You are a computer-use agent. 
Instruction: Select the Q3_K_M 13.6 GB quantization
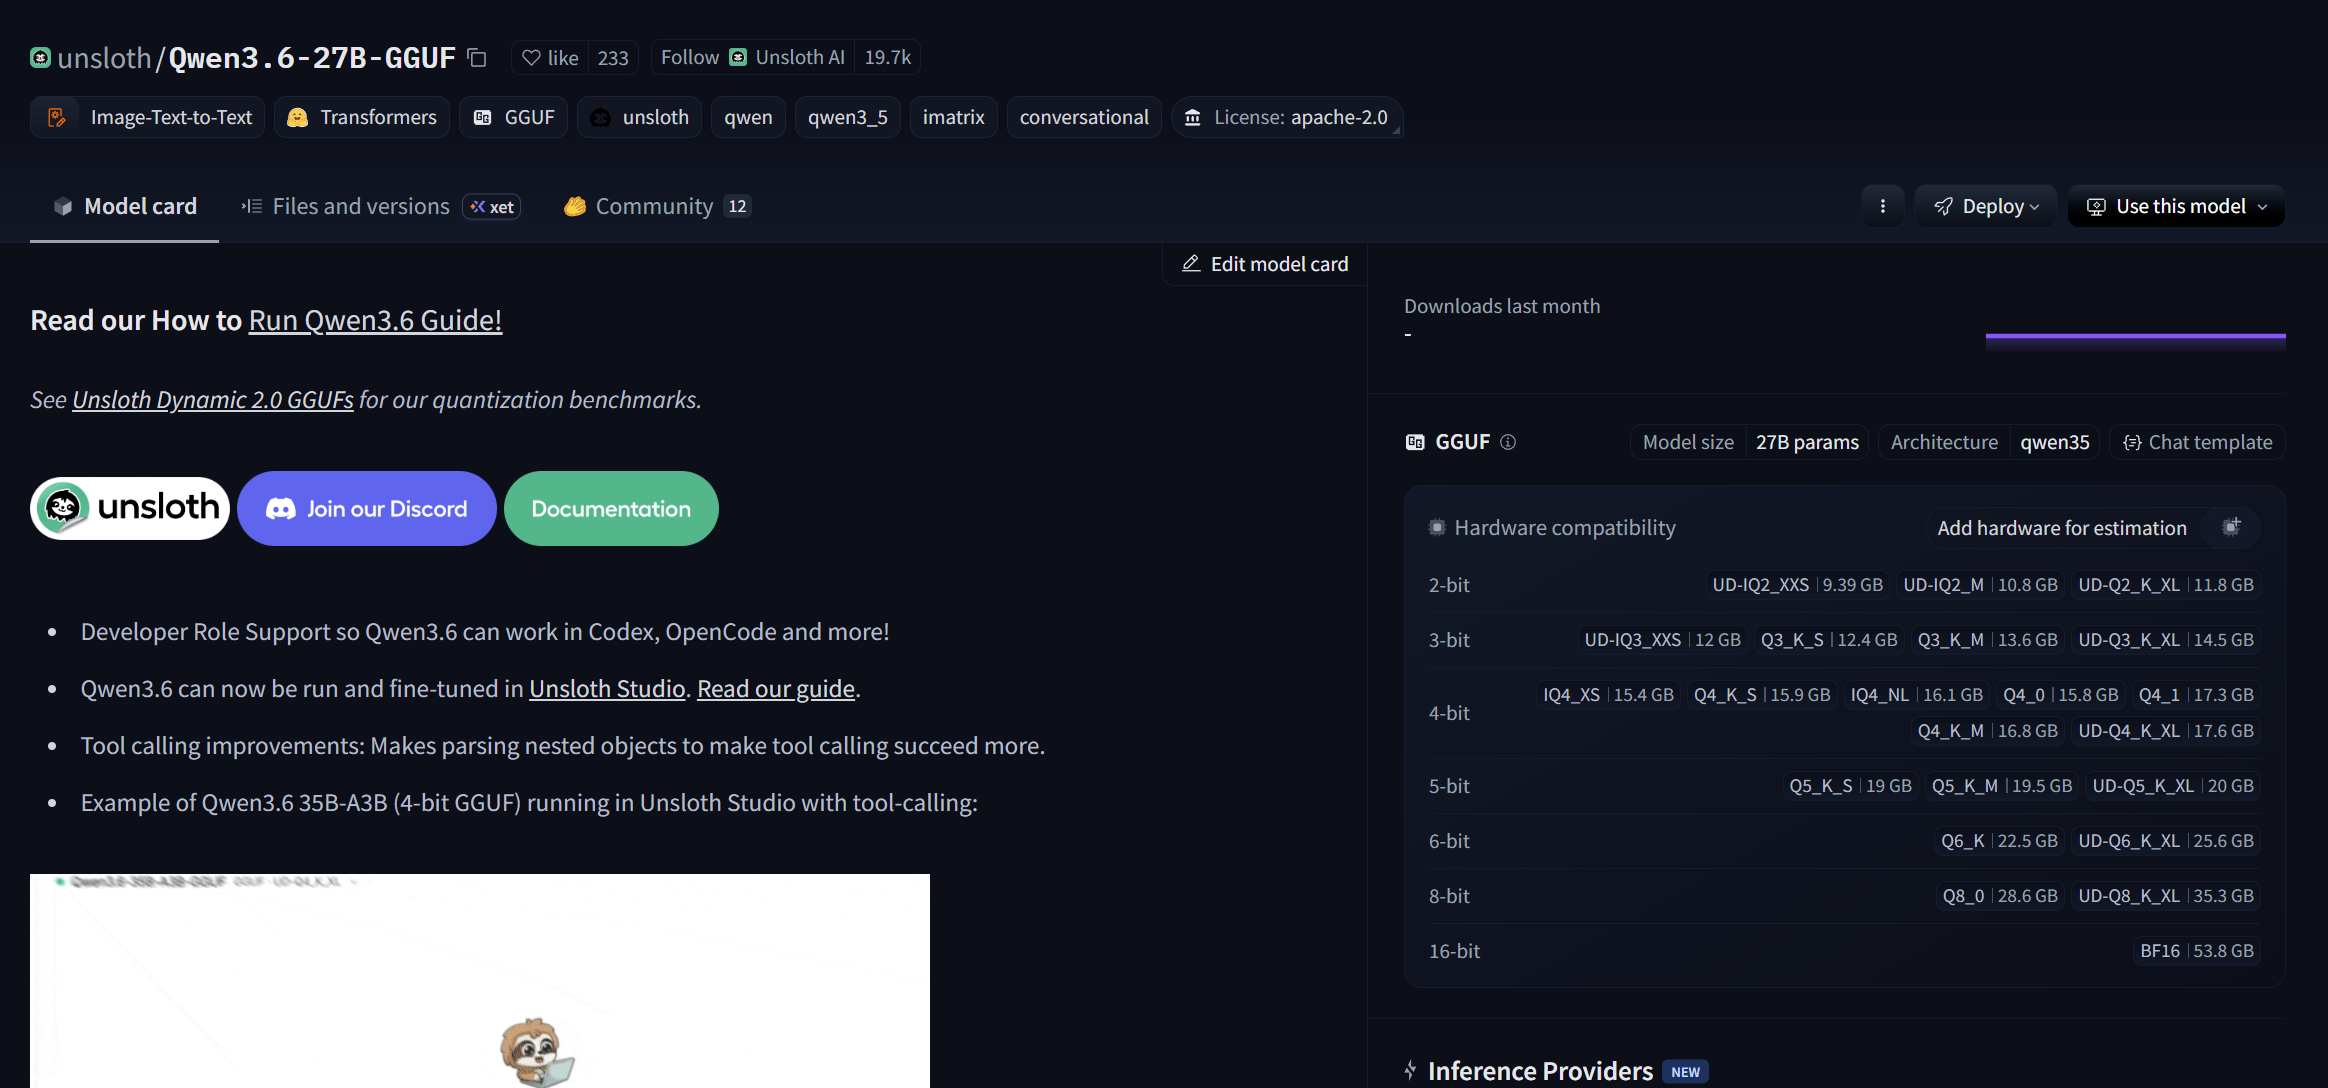click(x=1987, y=640)
